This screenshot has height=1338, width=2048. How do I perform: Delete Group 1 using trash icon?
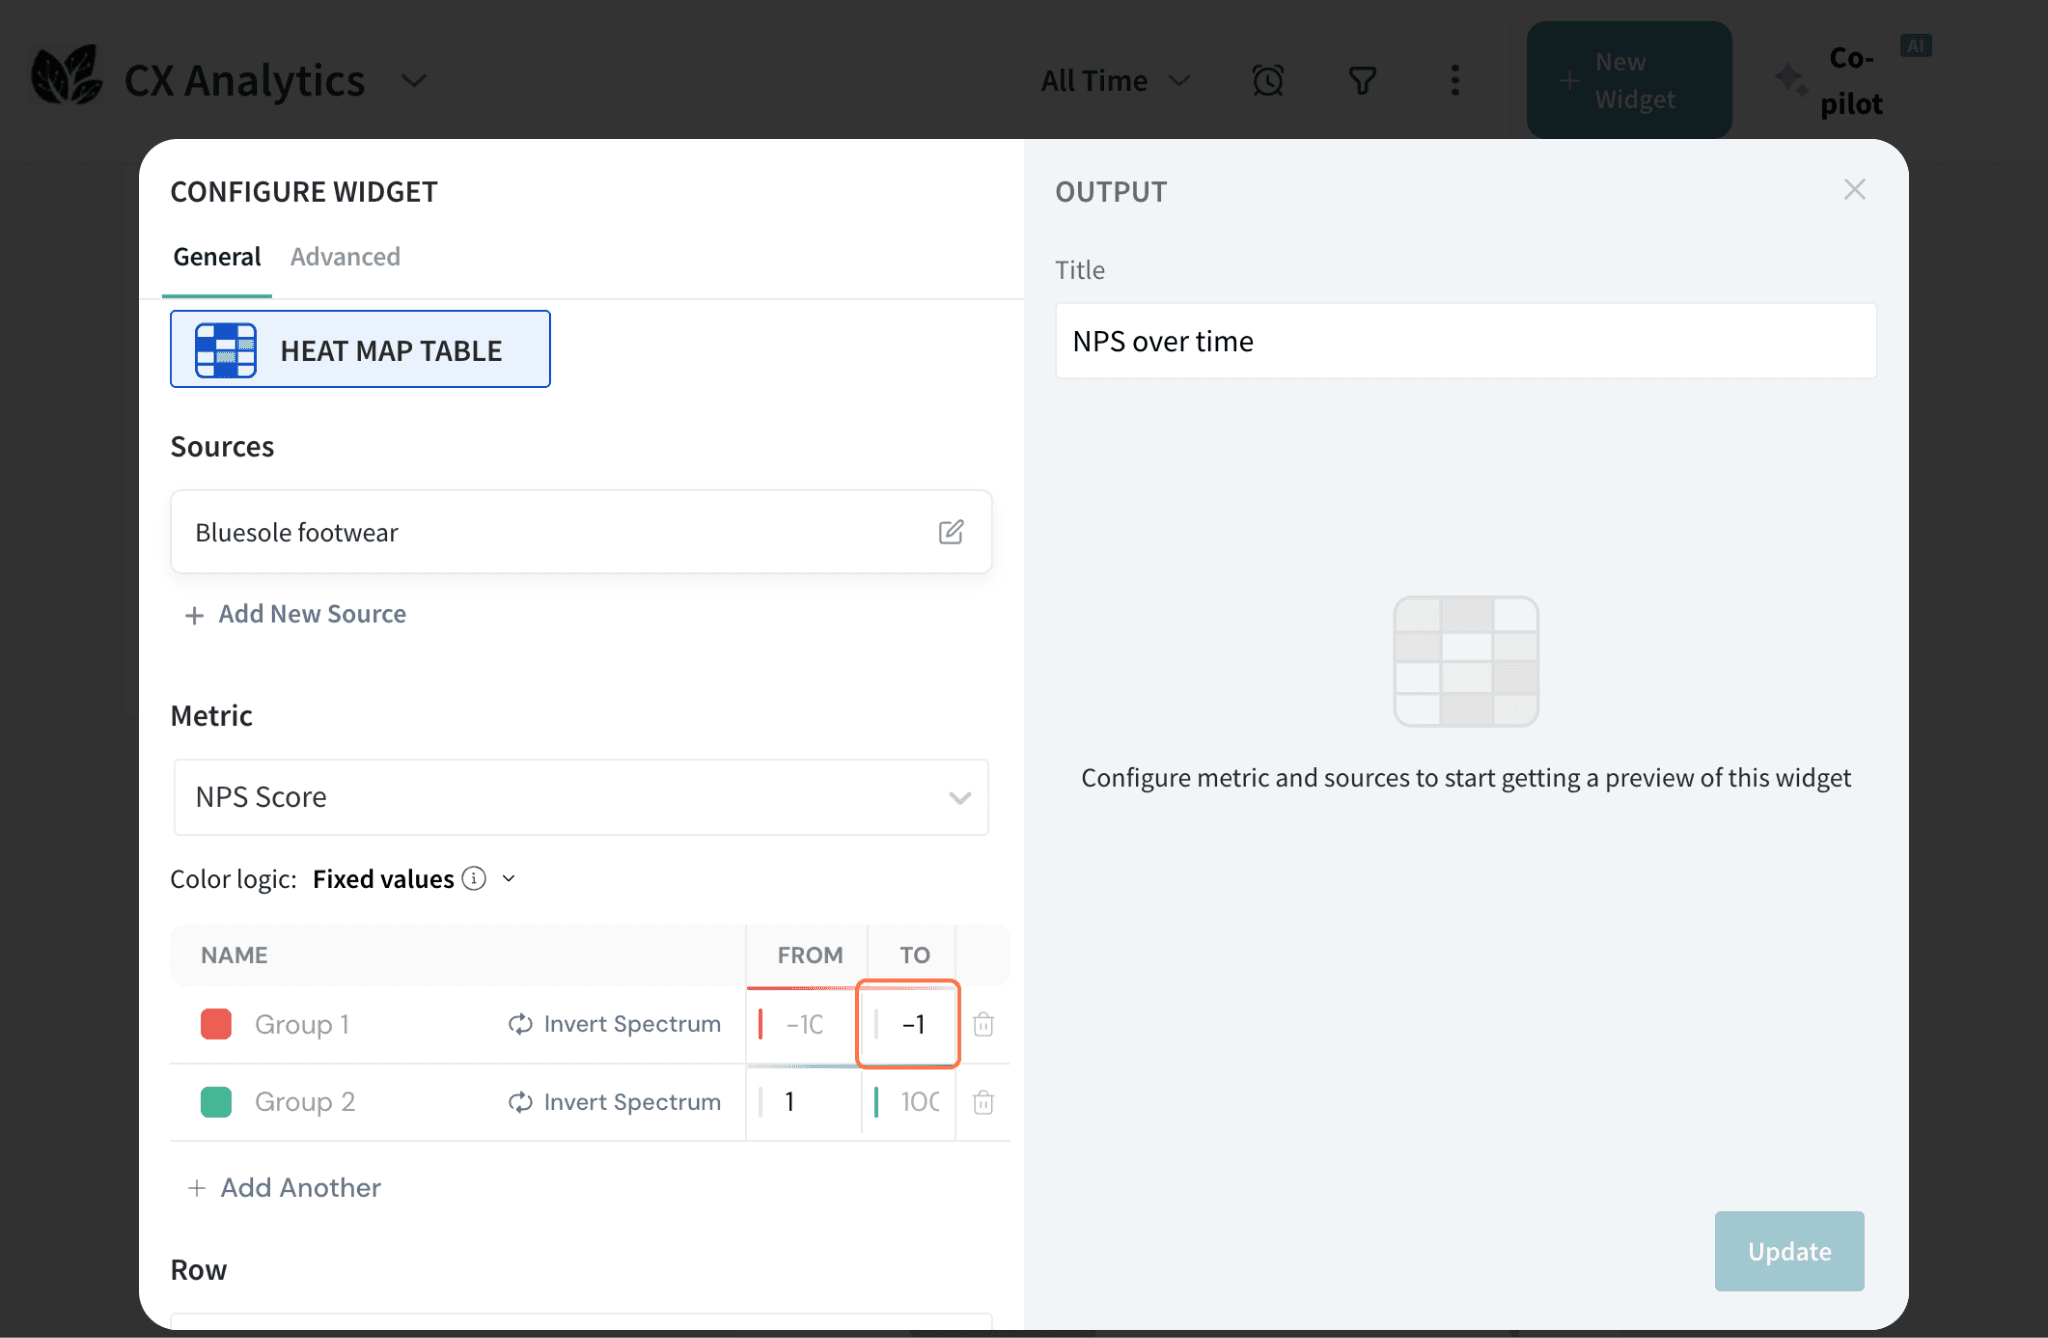point(983,1024)
